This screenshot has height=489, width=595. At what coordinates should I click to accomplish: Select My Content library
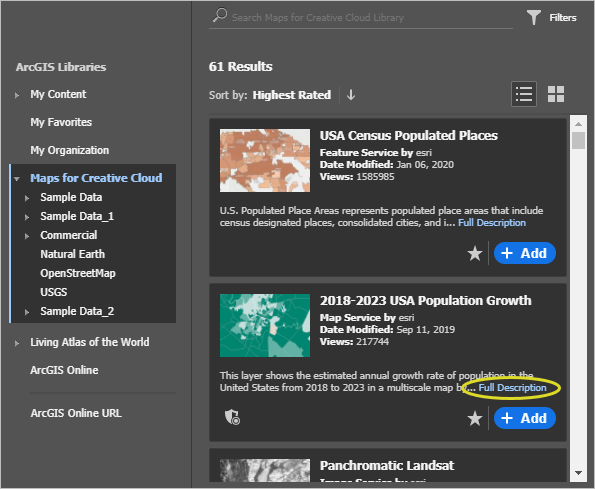coord(58,94)
